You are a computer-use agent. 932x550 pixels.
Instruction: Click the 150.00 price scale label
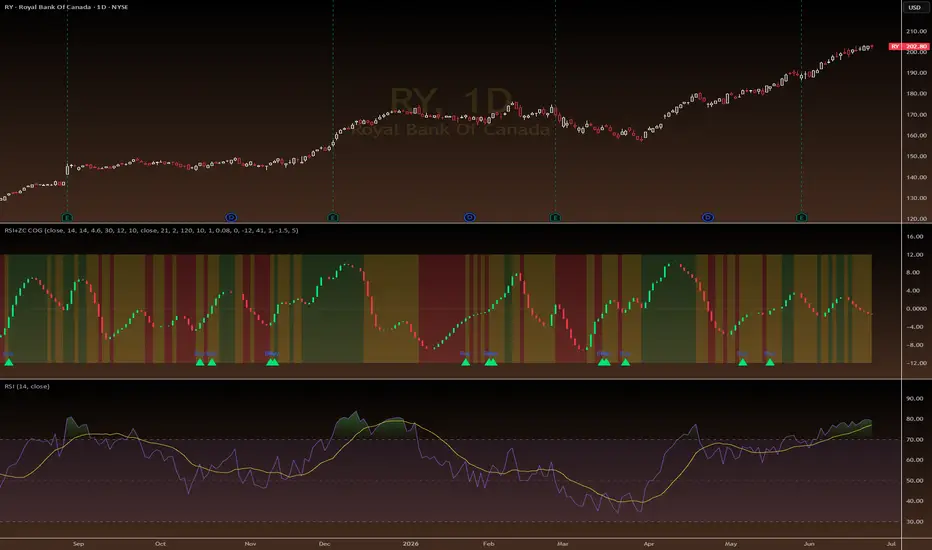(916, 156)
